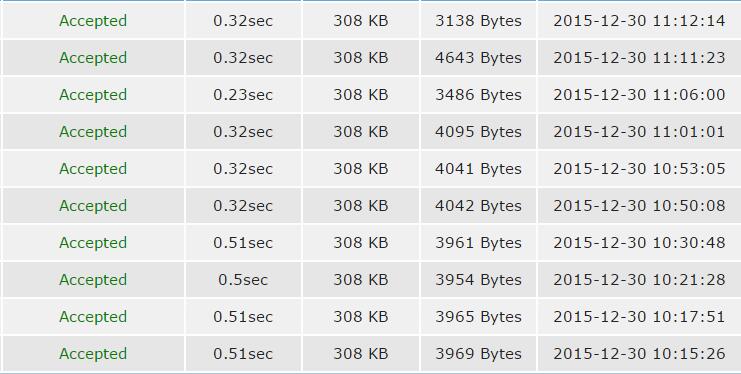Select the 0.5sec runtime cell
This screenshot has height=374, width=741.
tap(243, 279)
